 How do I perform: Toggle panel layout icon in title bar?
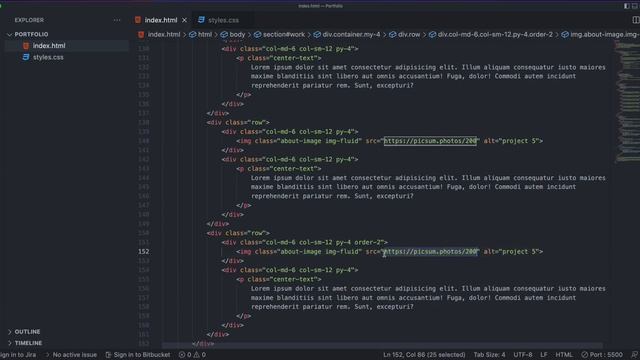[635, 6]
